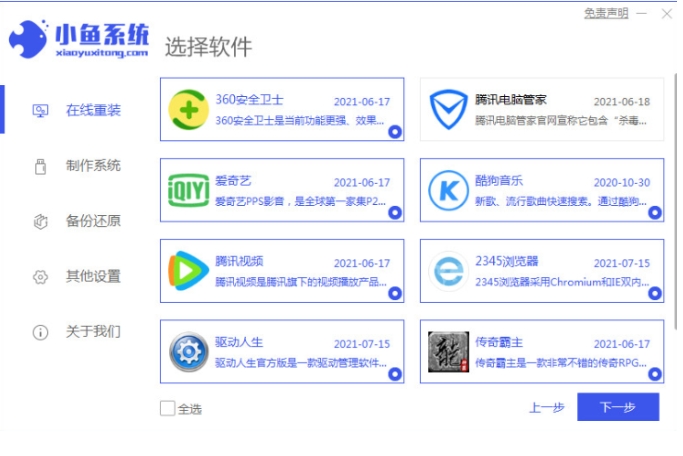The width and height of the screenshot is (683, 456).
Task: Click the 小鱼系统 fish logo
Action: (x=28, y=39)
